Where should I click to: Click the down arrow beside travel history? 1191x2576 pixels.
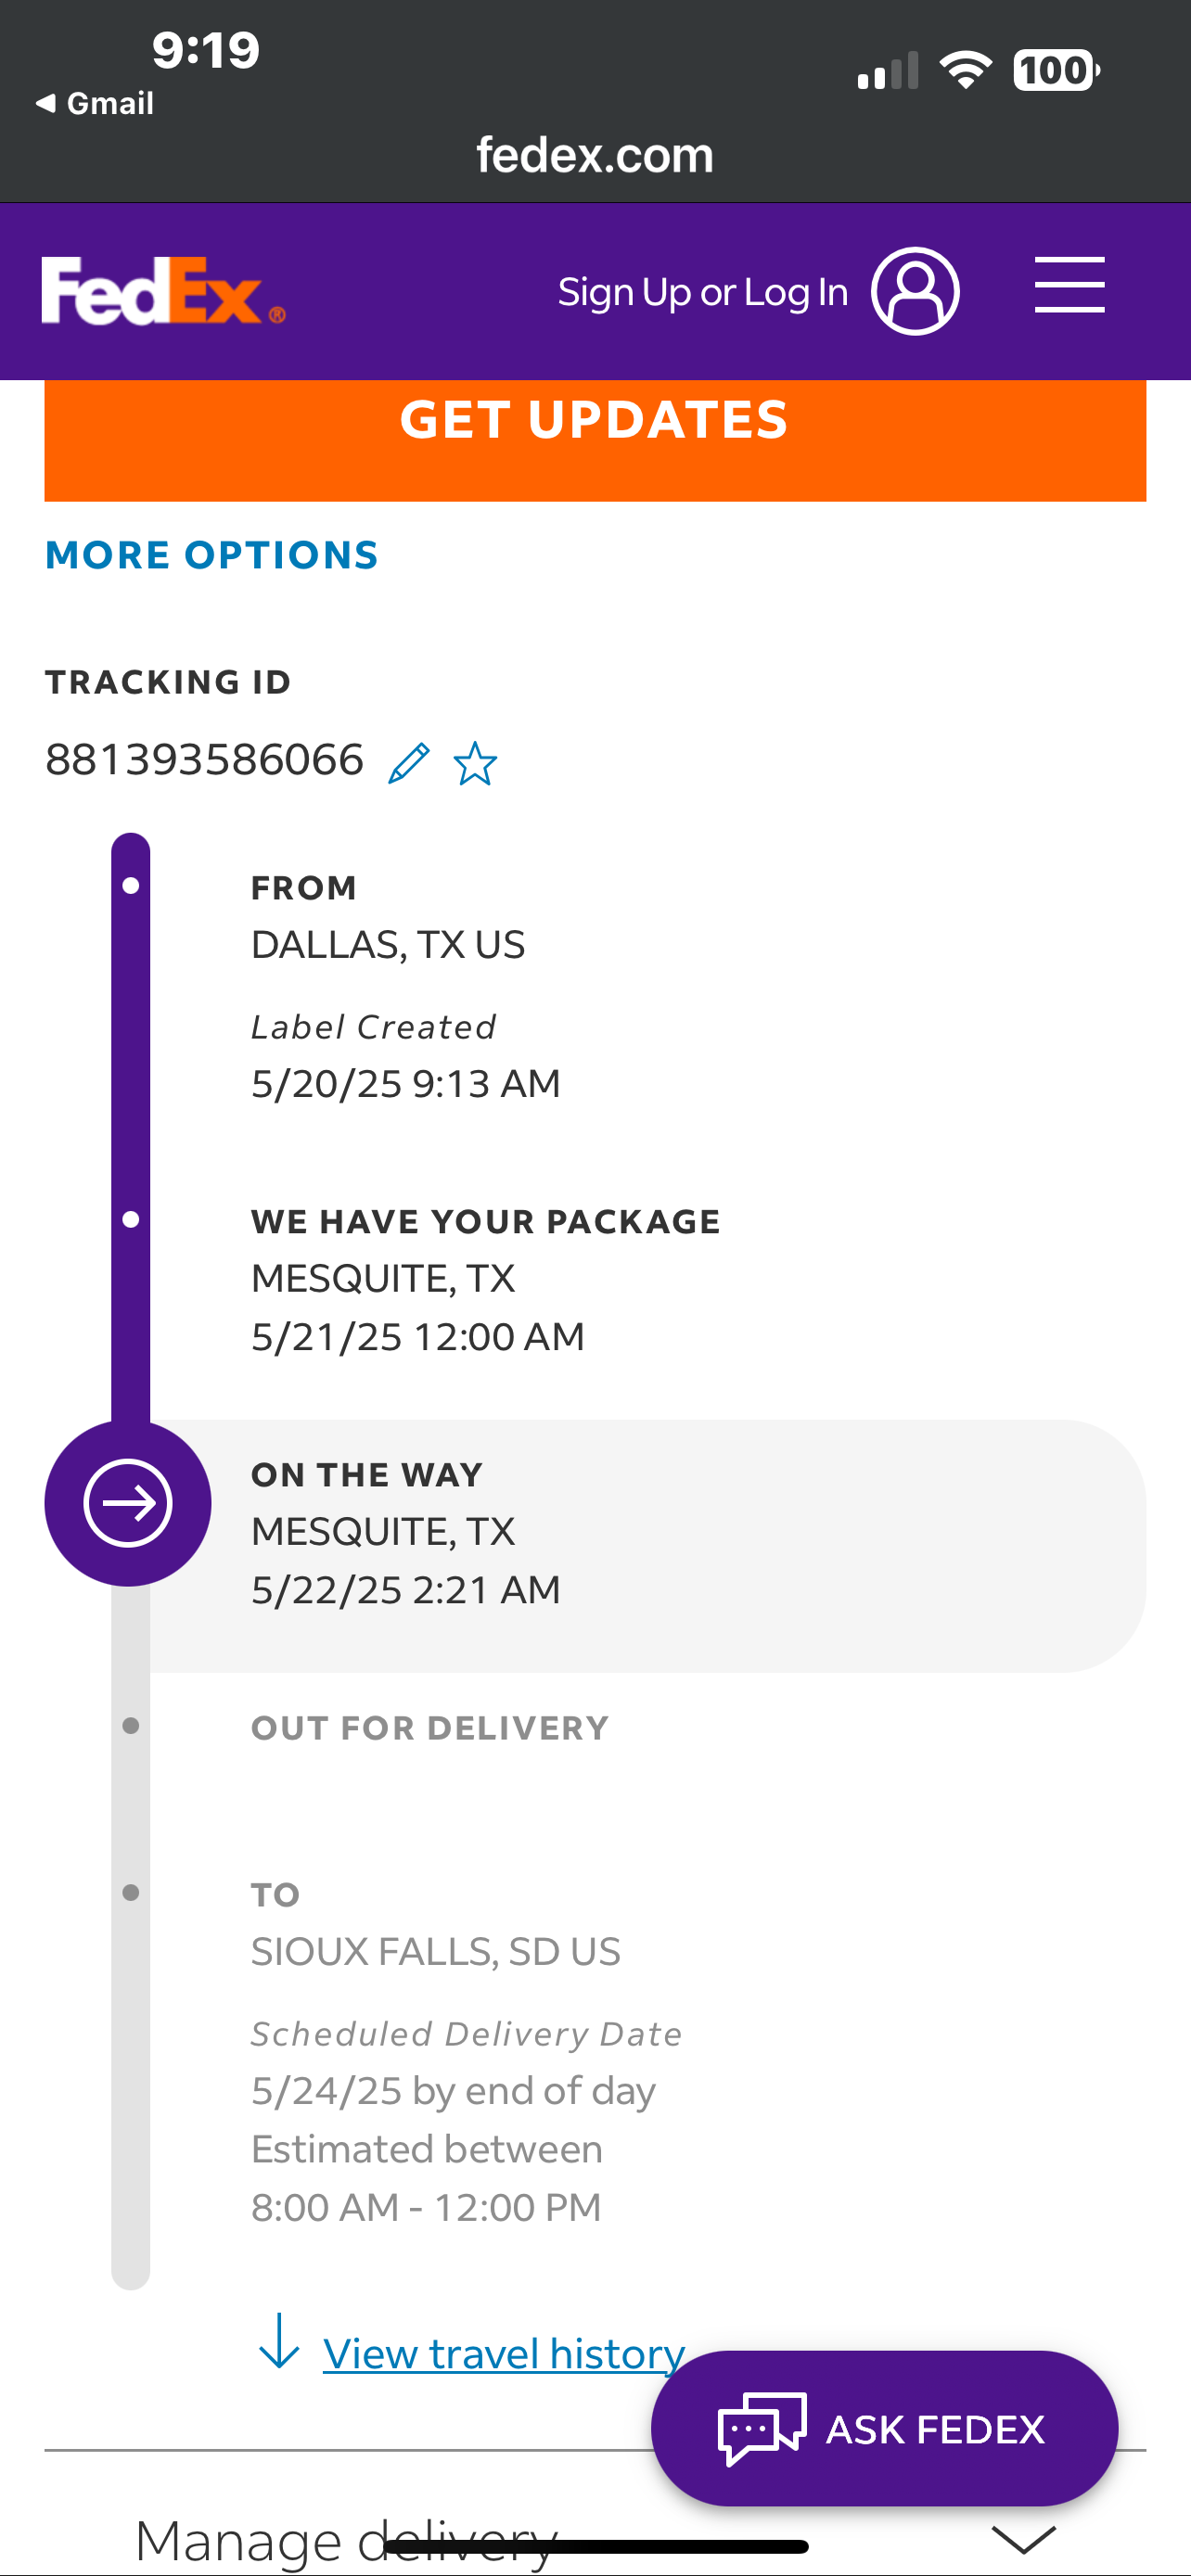click(x=279, y=2342)
